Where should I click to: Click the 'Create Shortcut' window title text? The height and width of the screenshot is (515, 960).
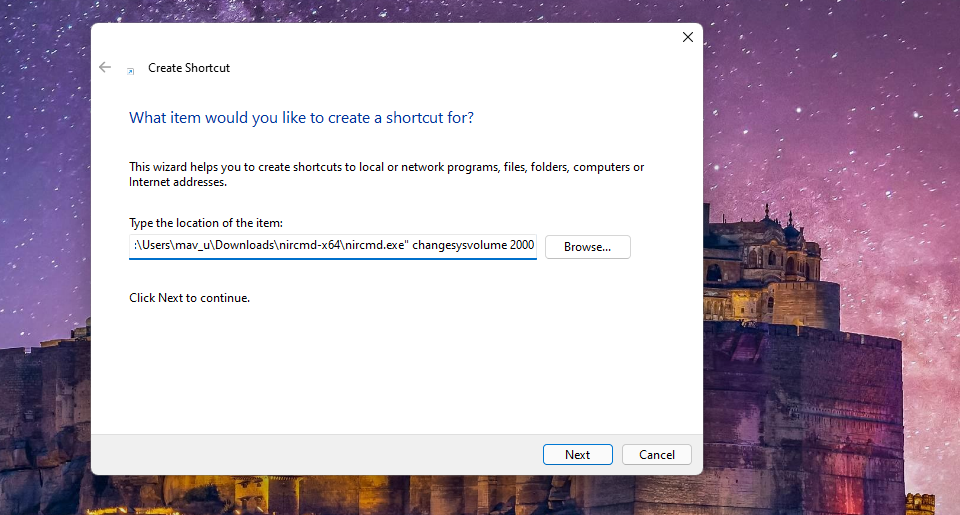189,68
